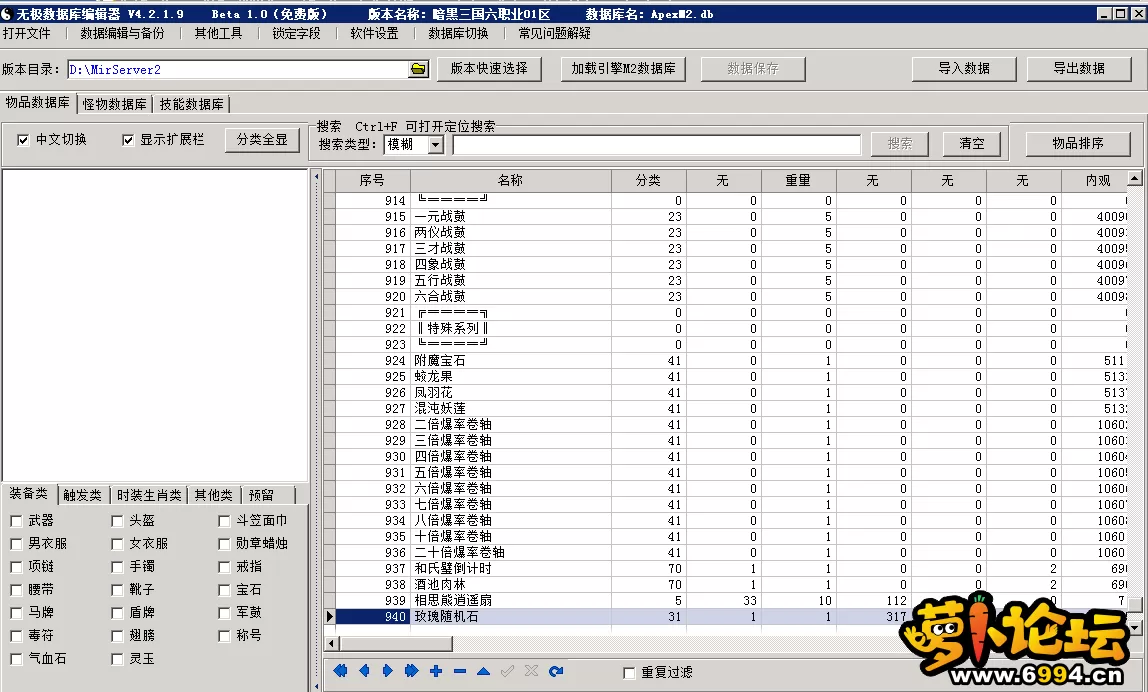Screen dimensions: 1148x692
Task: Select the 附魔宝石 row name cell
Action: pyautogui.click(x=510, y=361)
